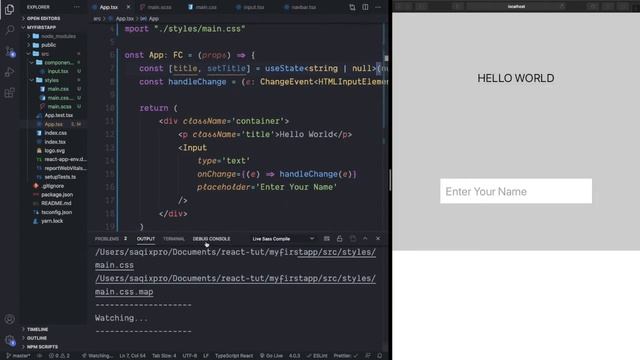Expand the public folder

[x=49, y=45]
